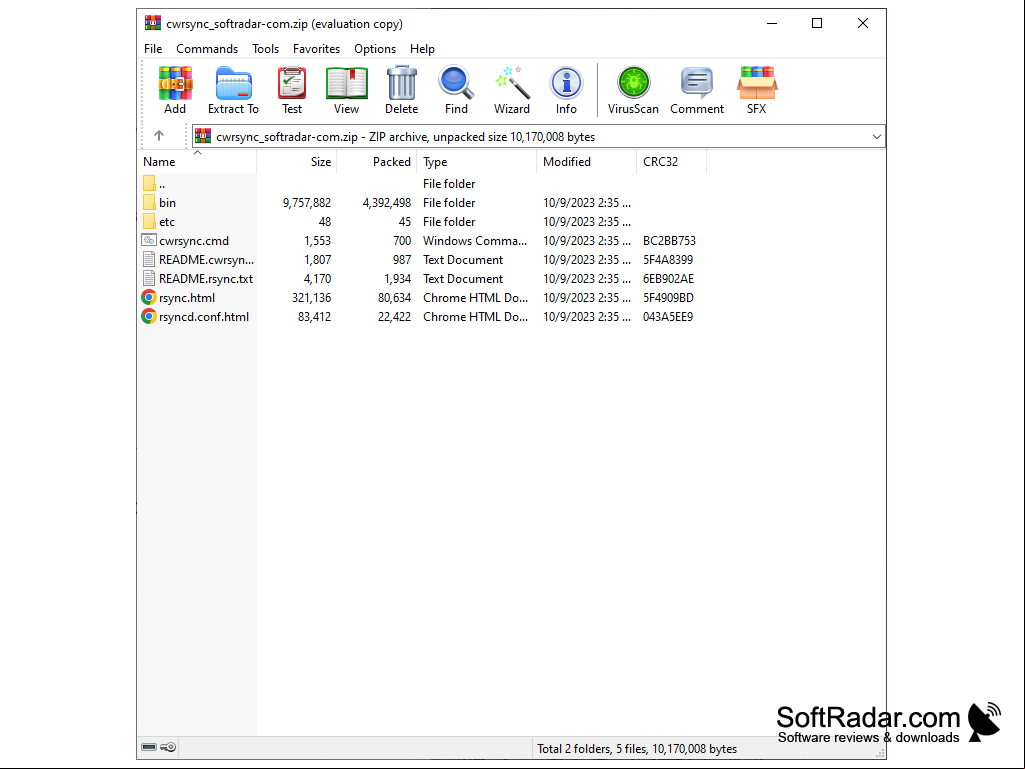Open the Options menu

375,49
